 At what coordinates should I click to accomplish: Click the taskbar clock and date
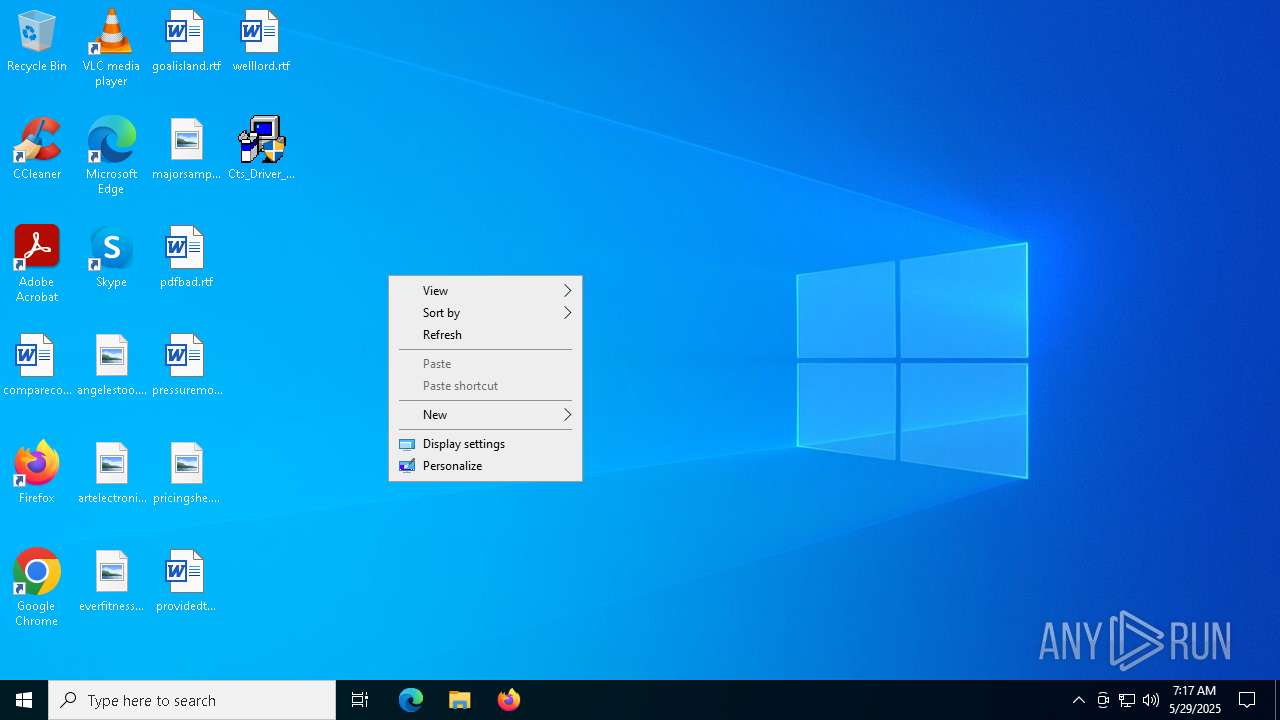(x=1195, y=700)
